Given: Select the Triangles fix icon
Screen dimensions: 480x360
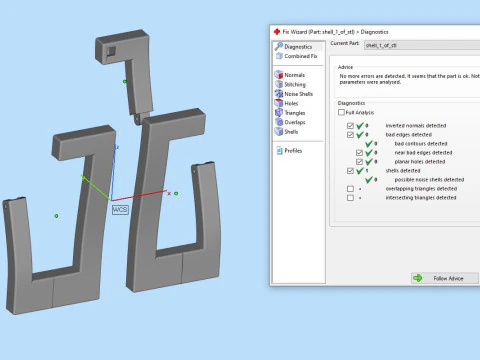Looking at the screenshot, I should pyautogui.click(x=279, y=113).
